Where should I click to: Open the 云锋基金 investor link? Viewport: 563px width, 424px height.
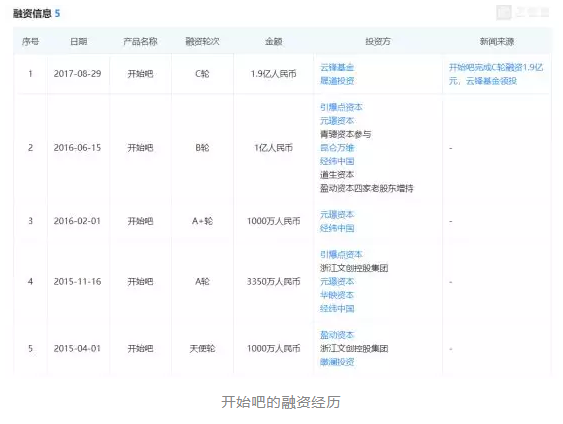tap(337, 67)
